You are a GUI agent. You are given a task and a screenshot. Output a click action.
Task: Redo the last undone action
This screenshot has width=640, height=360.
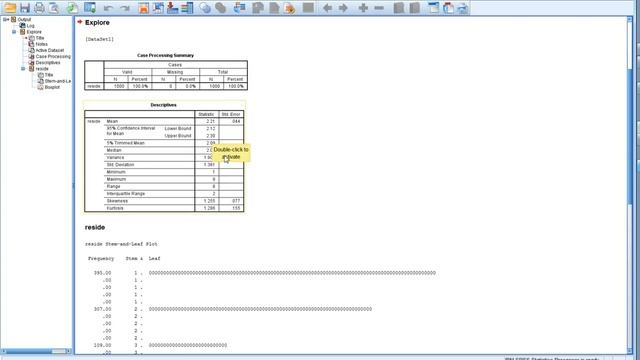tap(125, 8)
